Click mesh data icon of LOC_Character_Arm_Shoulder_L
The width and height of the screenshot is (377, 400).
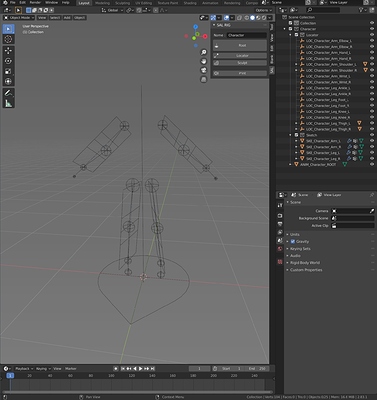tap(365, 64)
